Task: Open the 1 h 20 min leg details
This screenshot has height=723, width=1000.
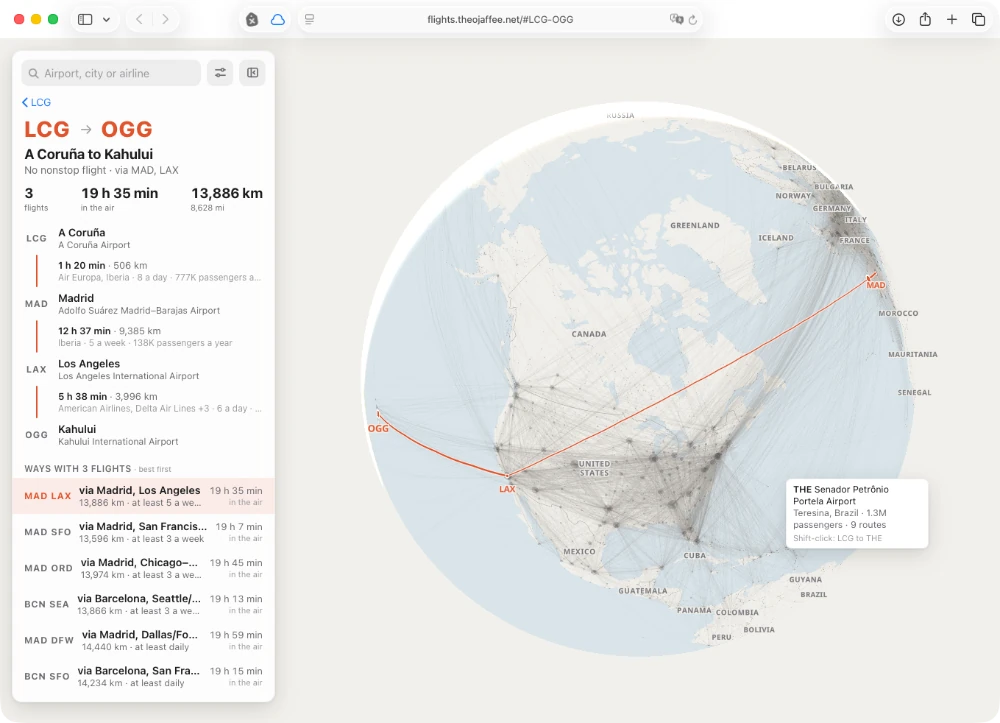Action: click(143, 271)
